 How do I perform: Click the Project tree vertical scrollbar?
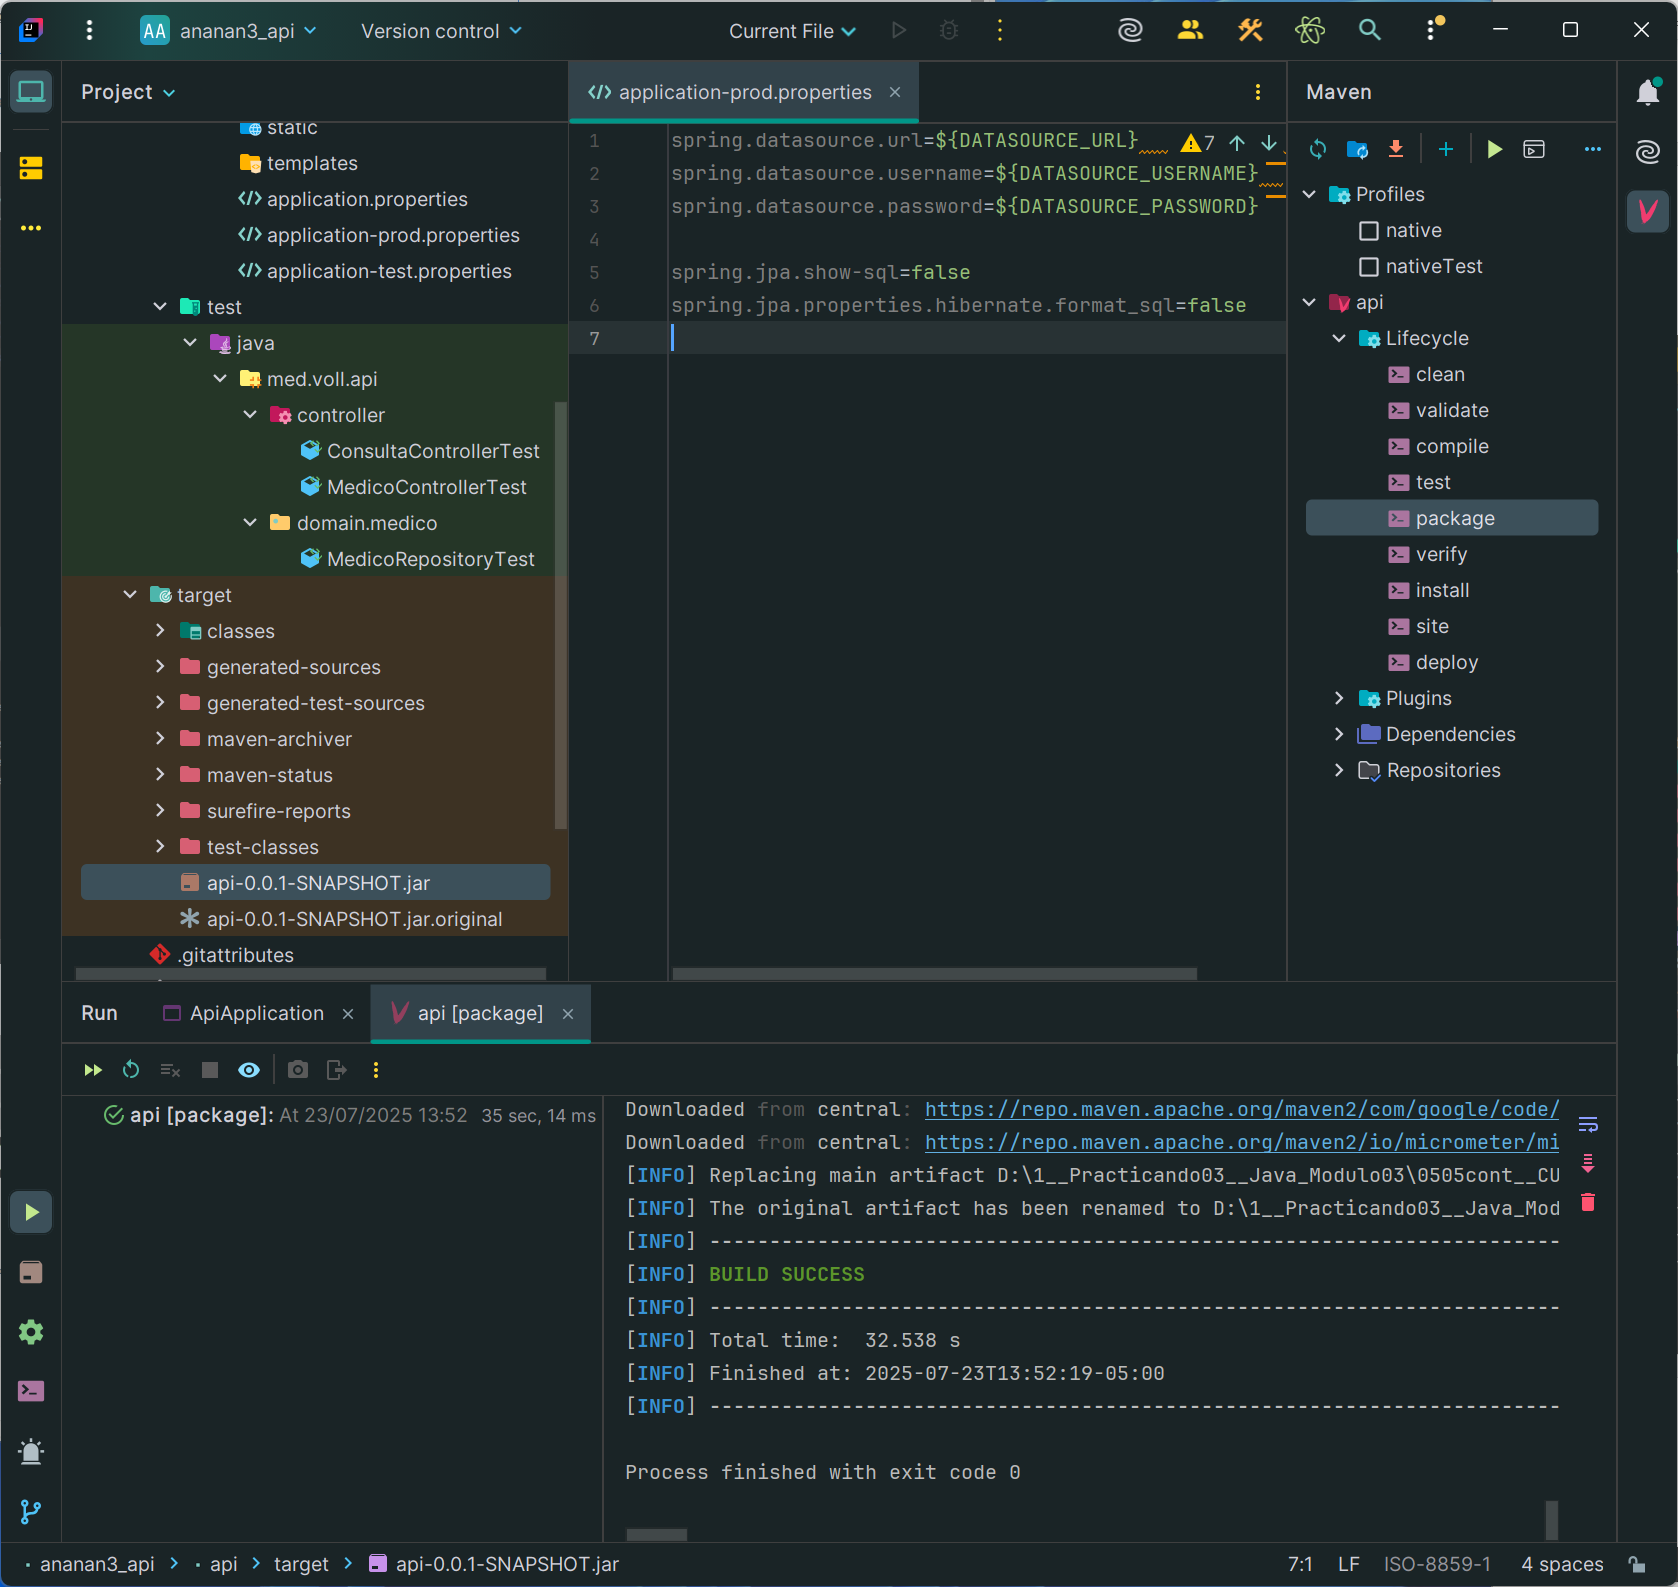561,615
